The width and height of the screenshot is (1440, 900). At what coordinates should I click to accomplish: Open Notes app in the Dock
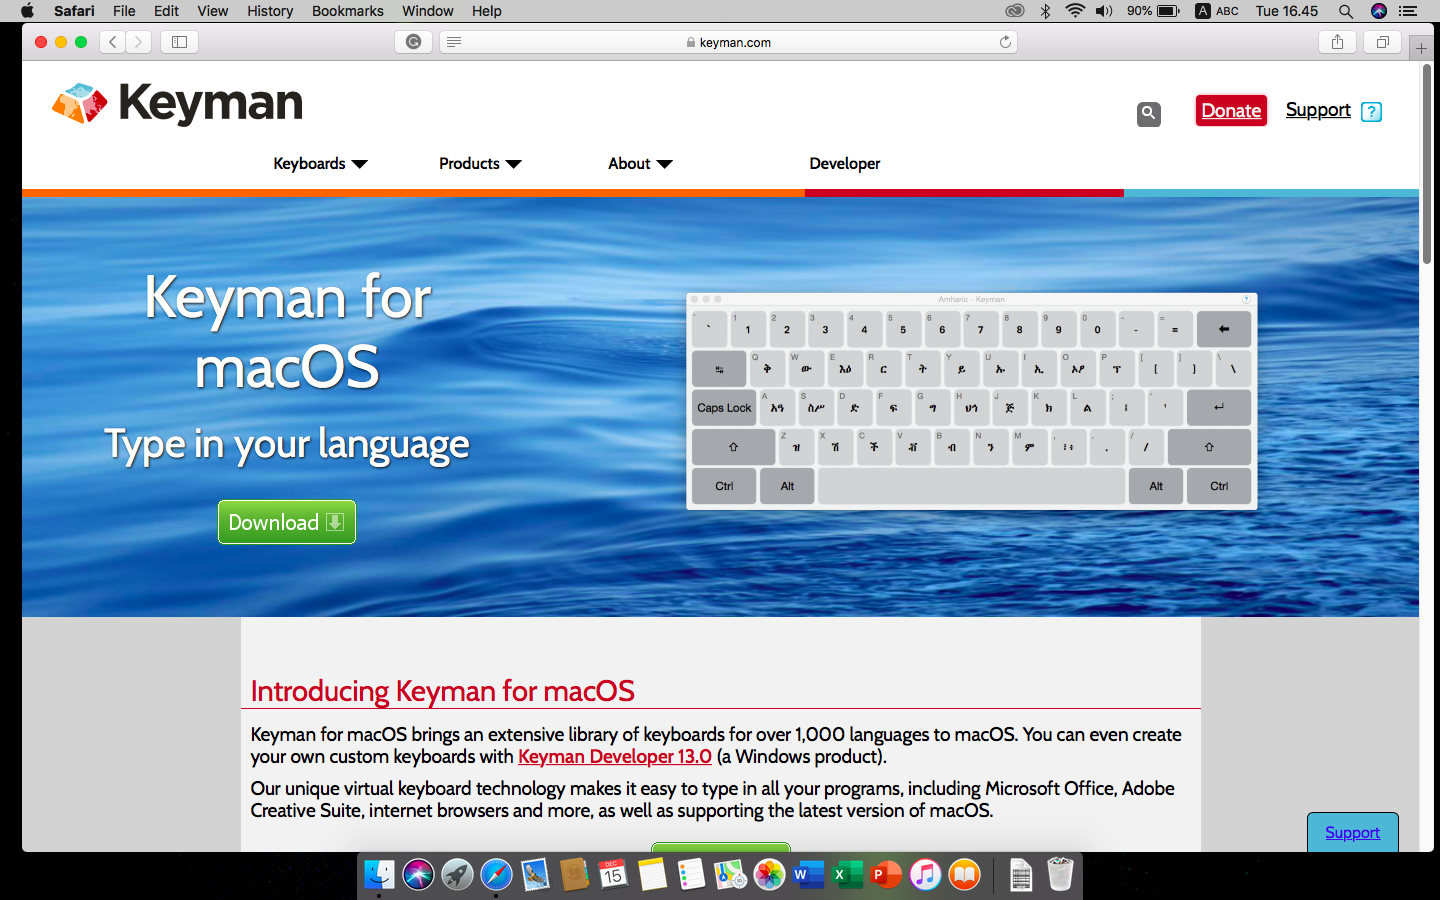tap(652, 875)
